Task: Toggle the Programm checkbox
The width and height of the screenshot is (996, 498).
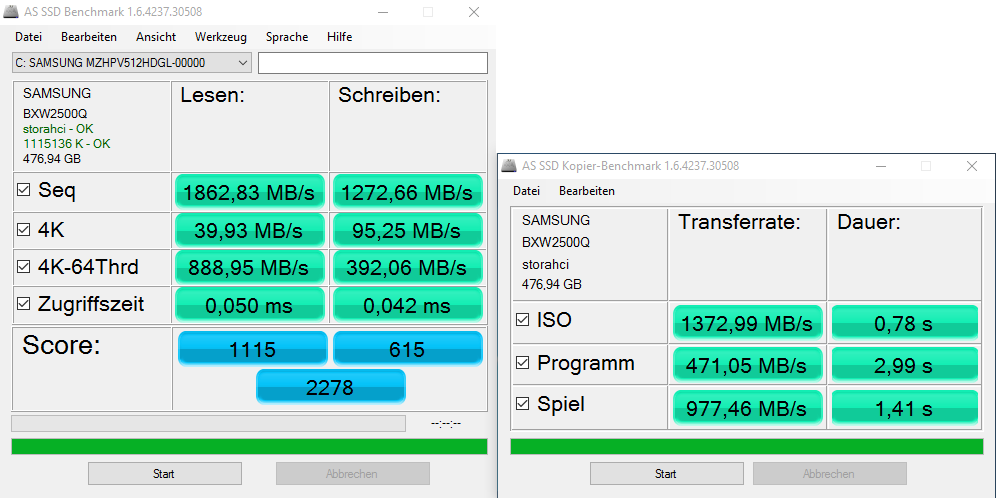Action: 522,363
